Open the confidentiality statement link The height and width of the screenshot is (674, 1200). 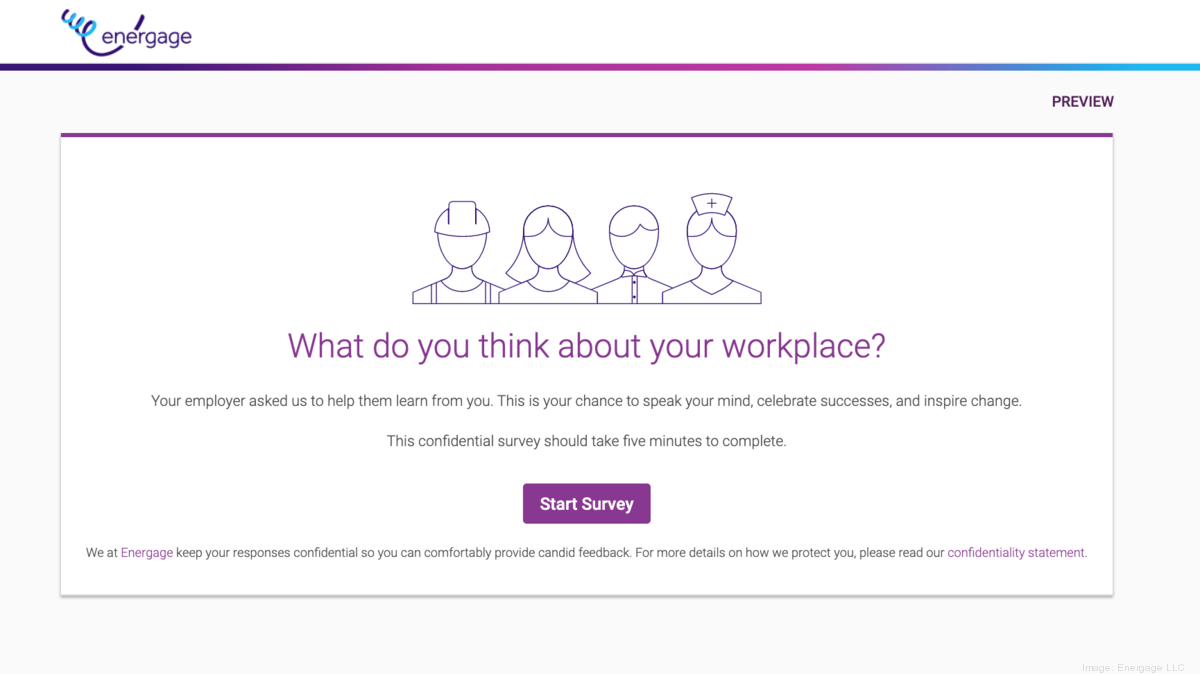(x=1015, y=552)
